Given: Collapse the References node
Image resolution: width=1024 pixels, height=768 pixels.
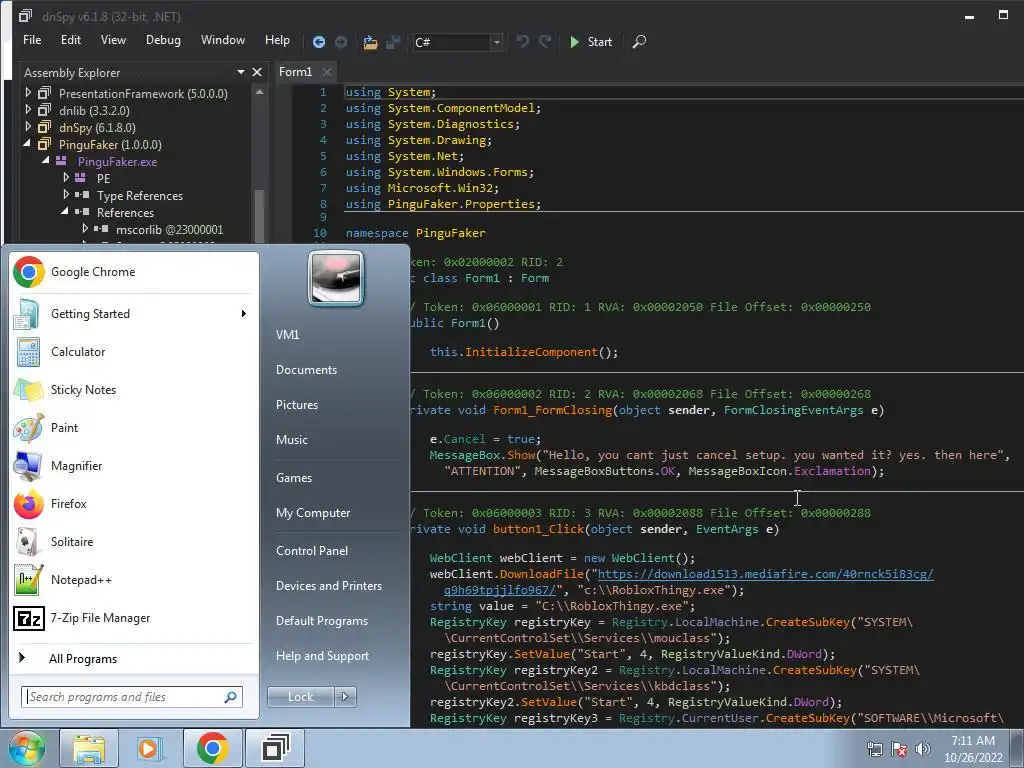Looking at the screenshot, I should (65, 212).
